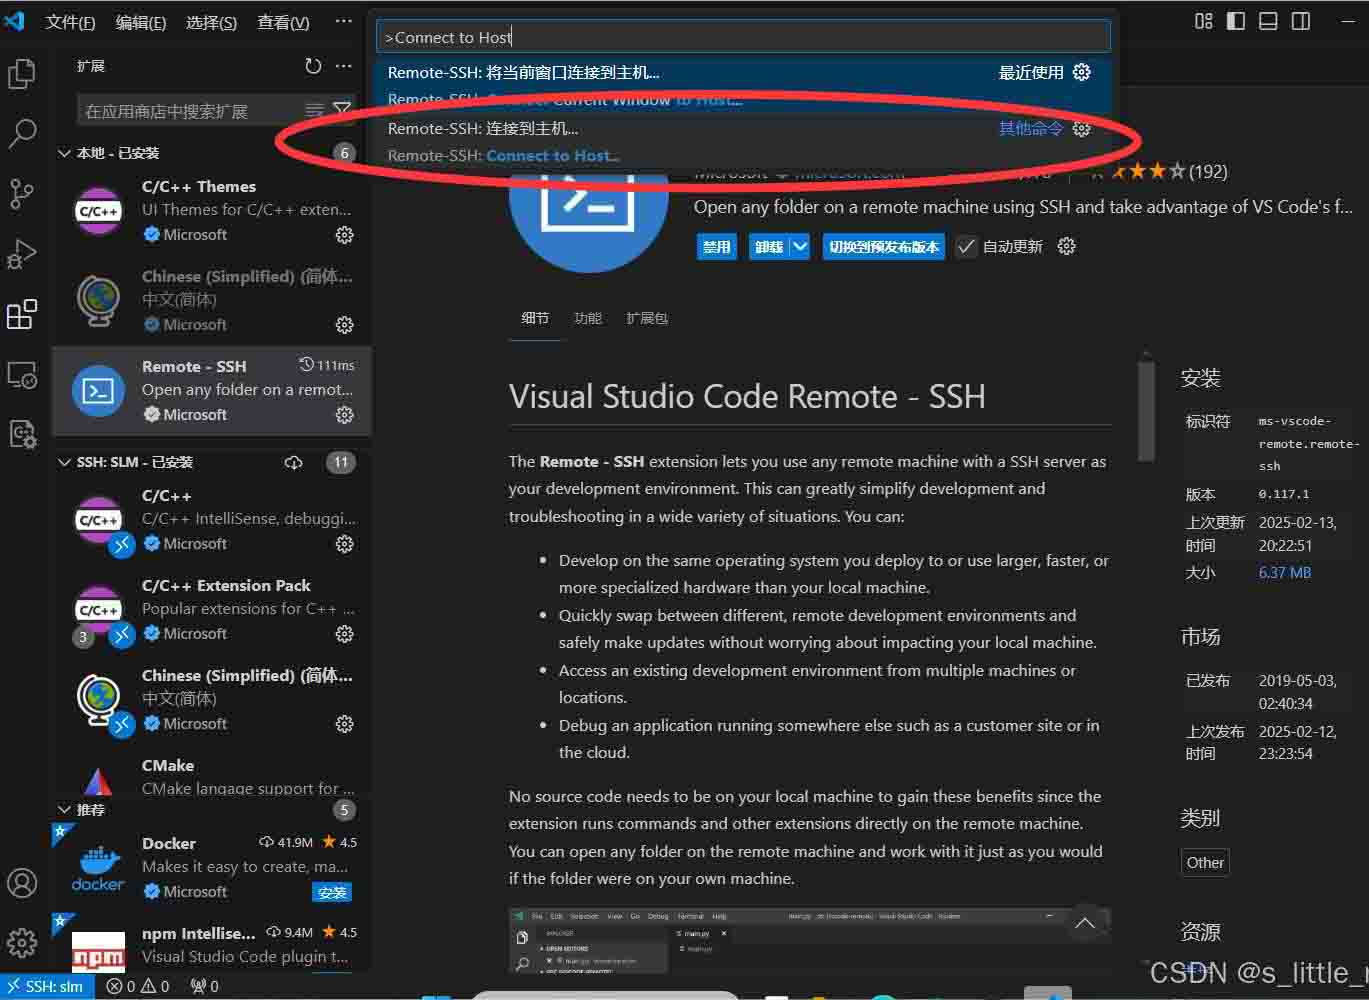This screenshot has height=1000, width=1369.
Task: Open the Search view in activity bar
Action: [22, 133]
